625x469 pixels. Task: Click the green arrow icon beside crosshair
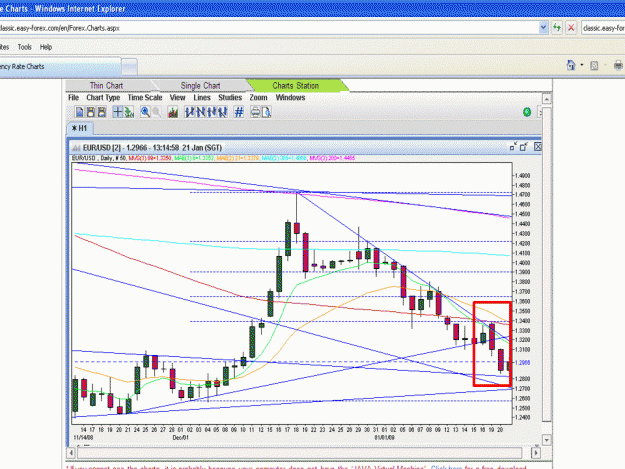pos(129,112)
